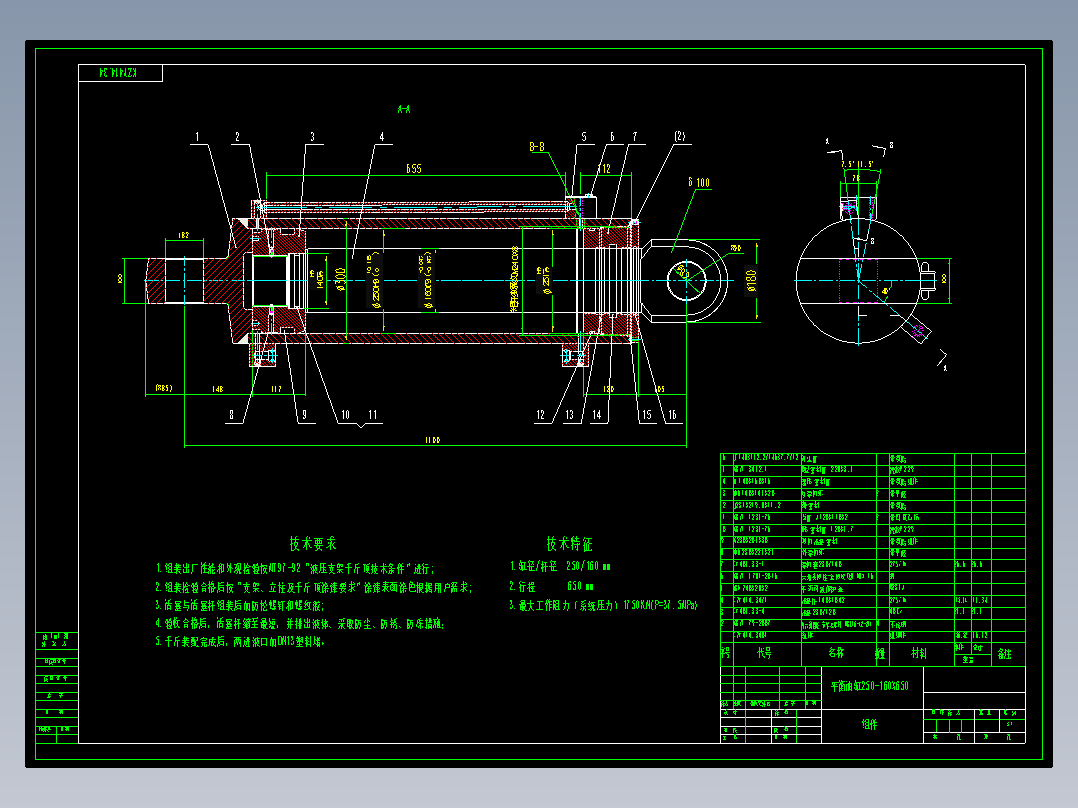
Task: Select the title text 平衡油缸250-160X650
Action: tap(870, 686)
